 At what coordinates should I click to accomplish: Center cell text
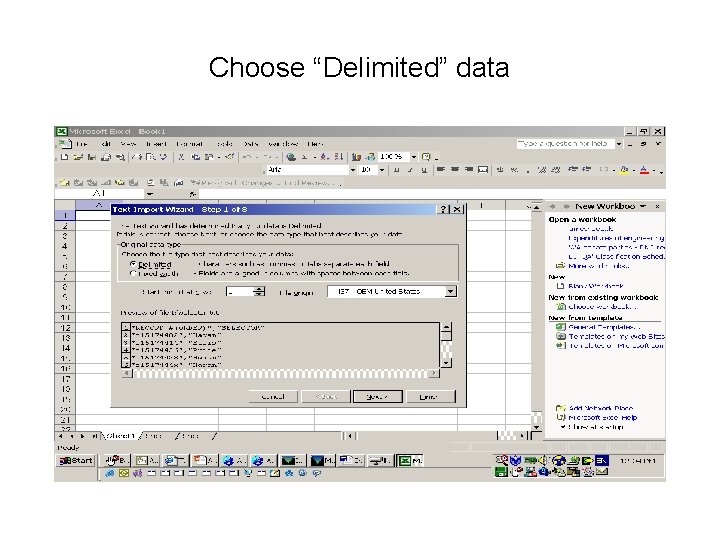coord(455,170)
